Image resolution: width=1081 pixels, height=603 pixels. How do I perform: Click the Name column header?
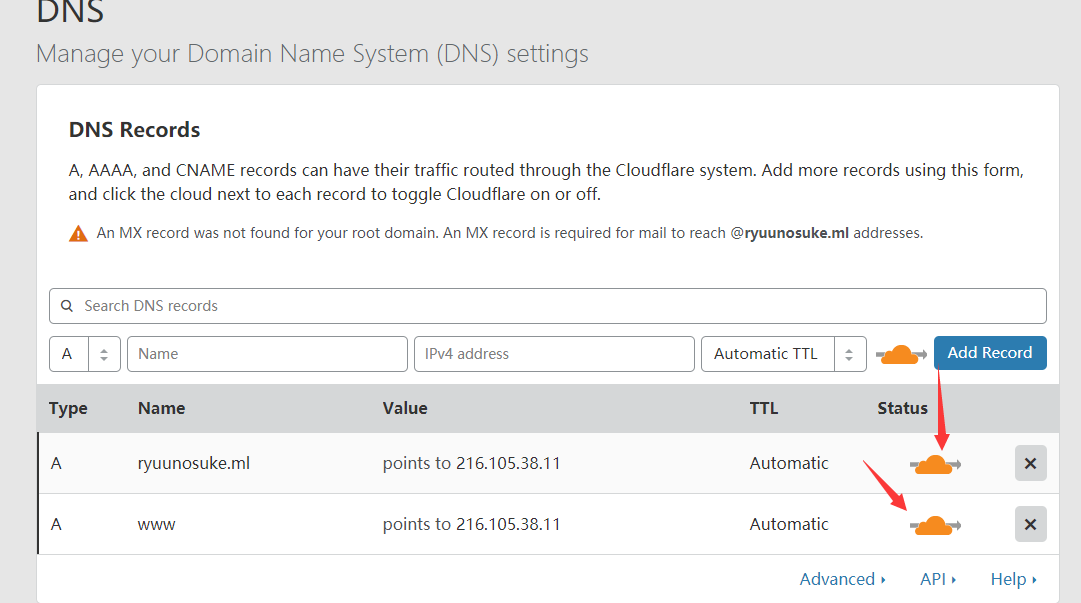tap(161, 409)
